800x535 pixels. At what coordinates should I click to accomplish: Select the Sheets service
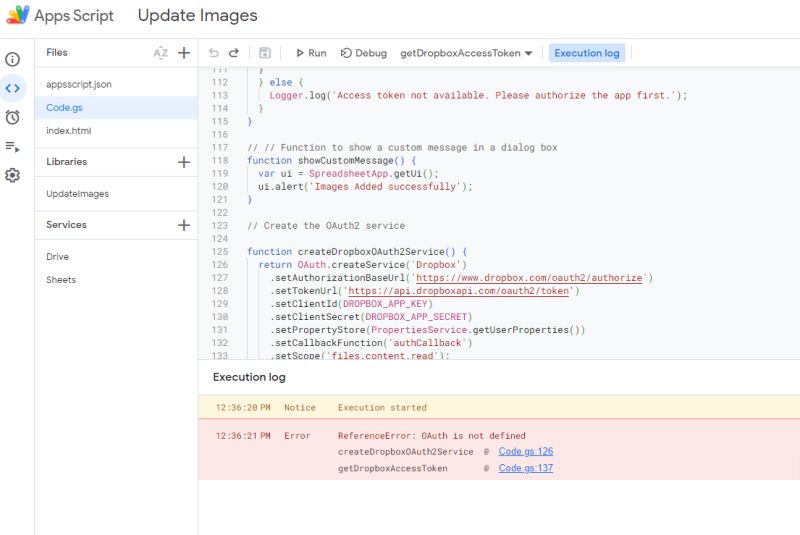61,280
